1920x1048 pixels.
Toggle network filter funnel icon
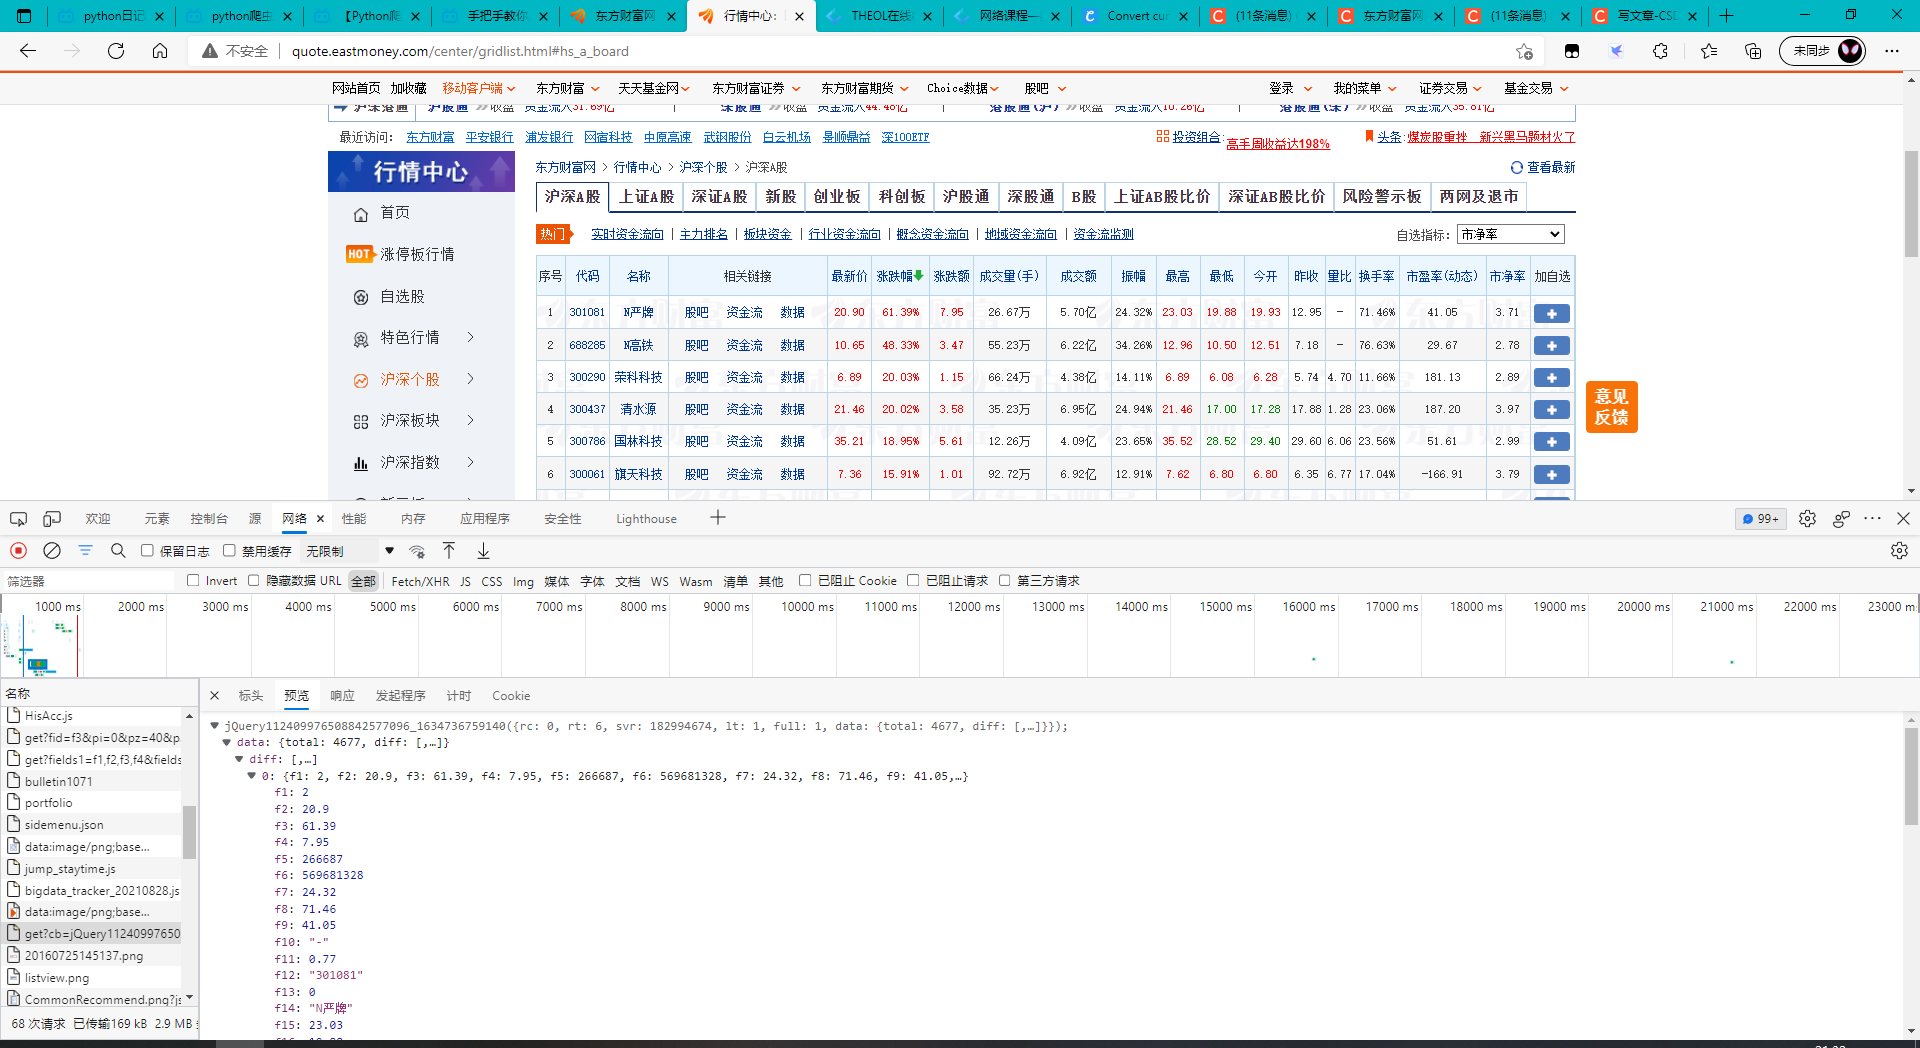(86, 551)
